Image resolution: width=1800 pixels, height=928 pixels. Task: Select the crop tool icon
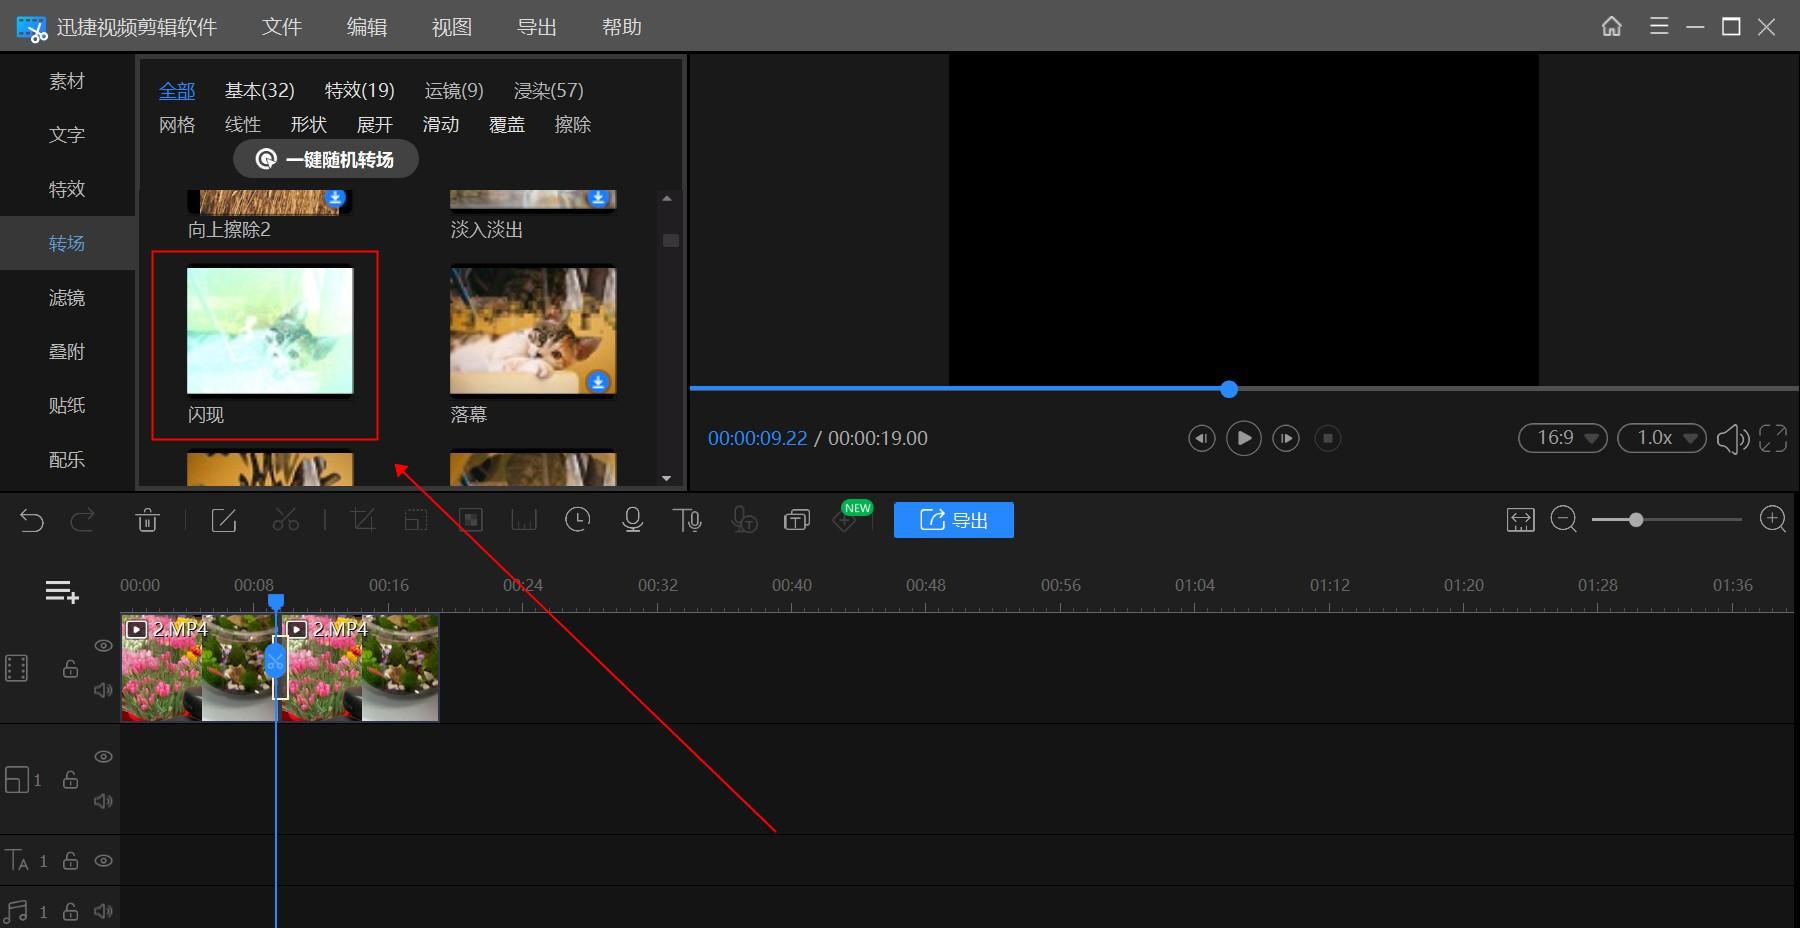pos(363,520)
